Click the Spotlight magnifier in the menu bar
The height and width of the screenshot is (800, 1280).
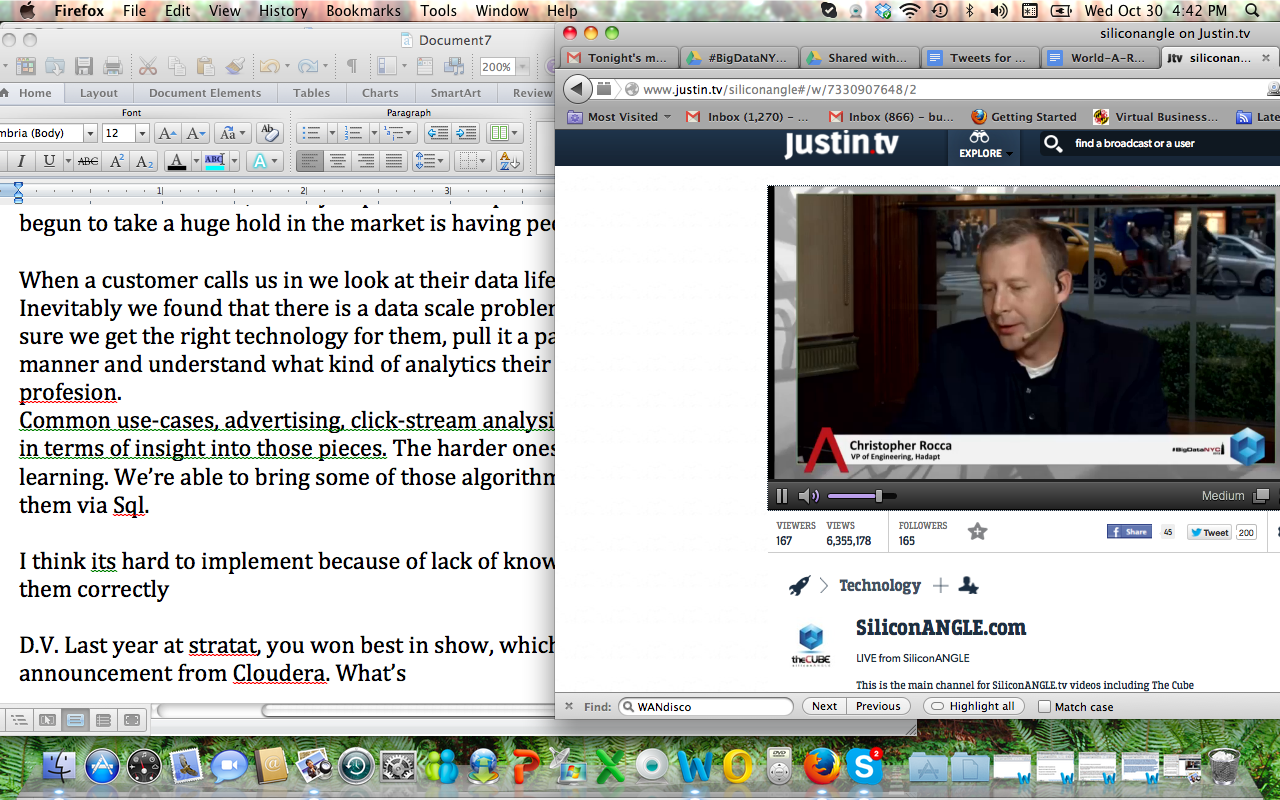[1253, 11]
